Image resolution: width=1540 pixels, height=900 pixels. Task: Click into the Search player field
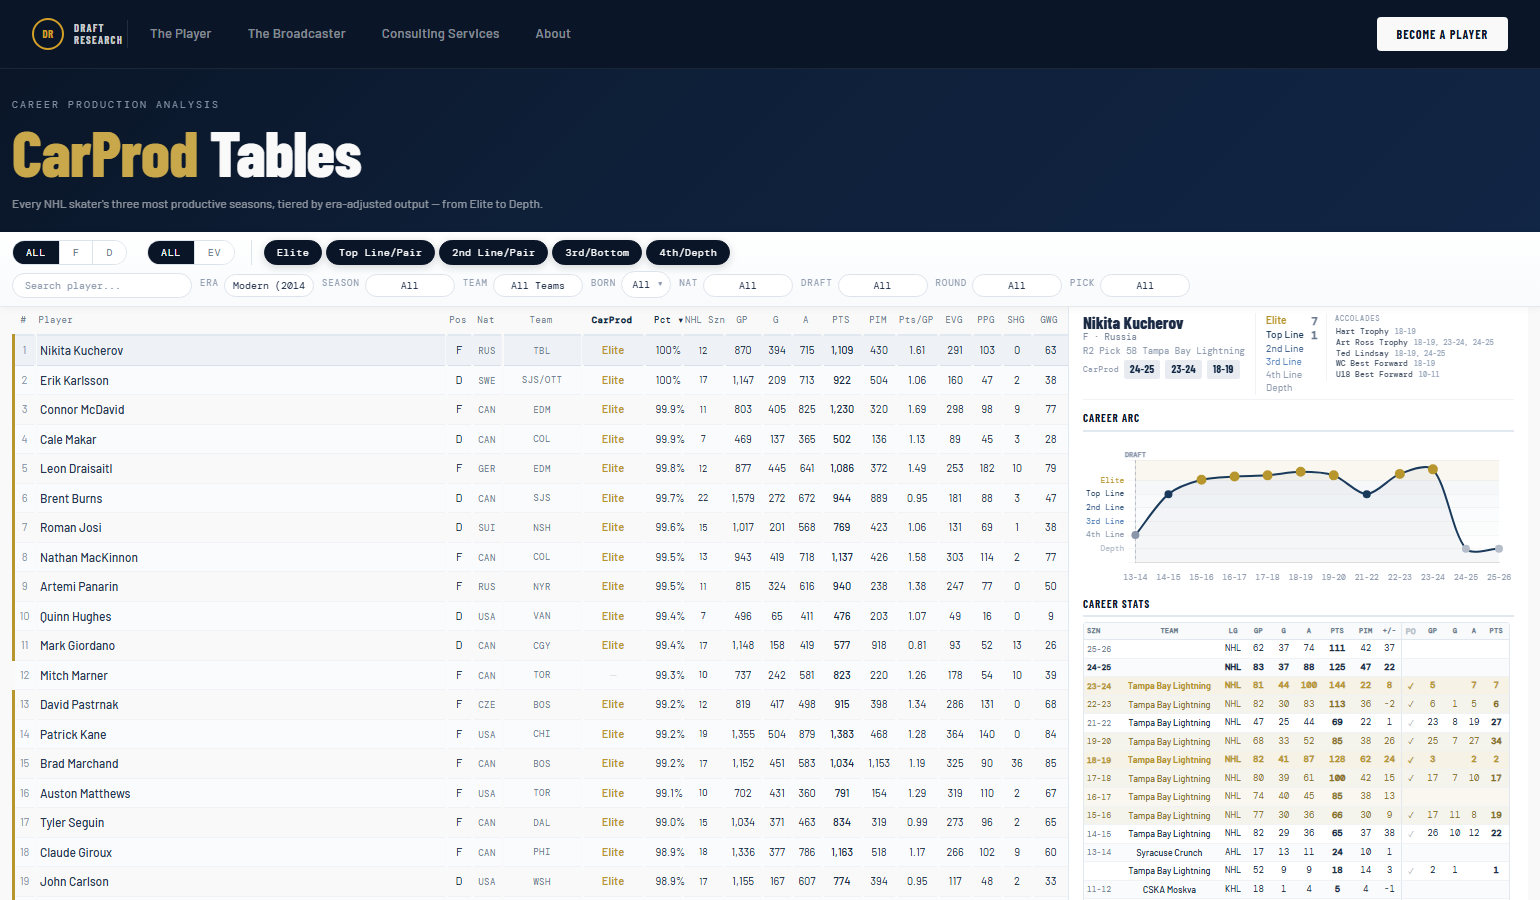pyautogui.click(x=101, y=286)
